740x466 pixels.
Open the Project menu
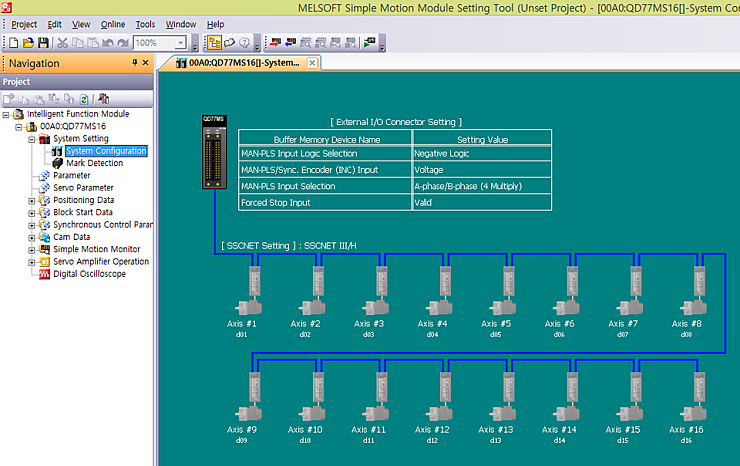coord(24,25)
